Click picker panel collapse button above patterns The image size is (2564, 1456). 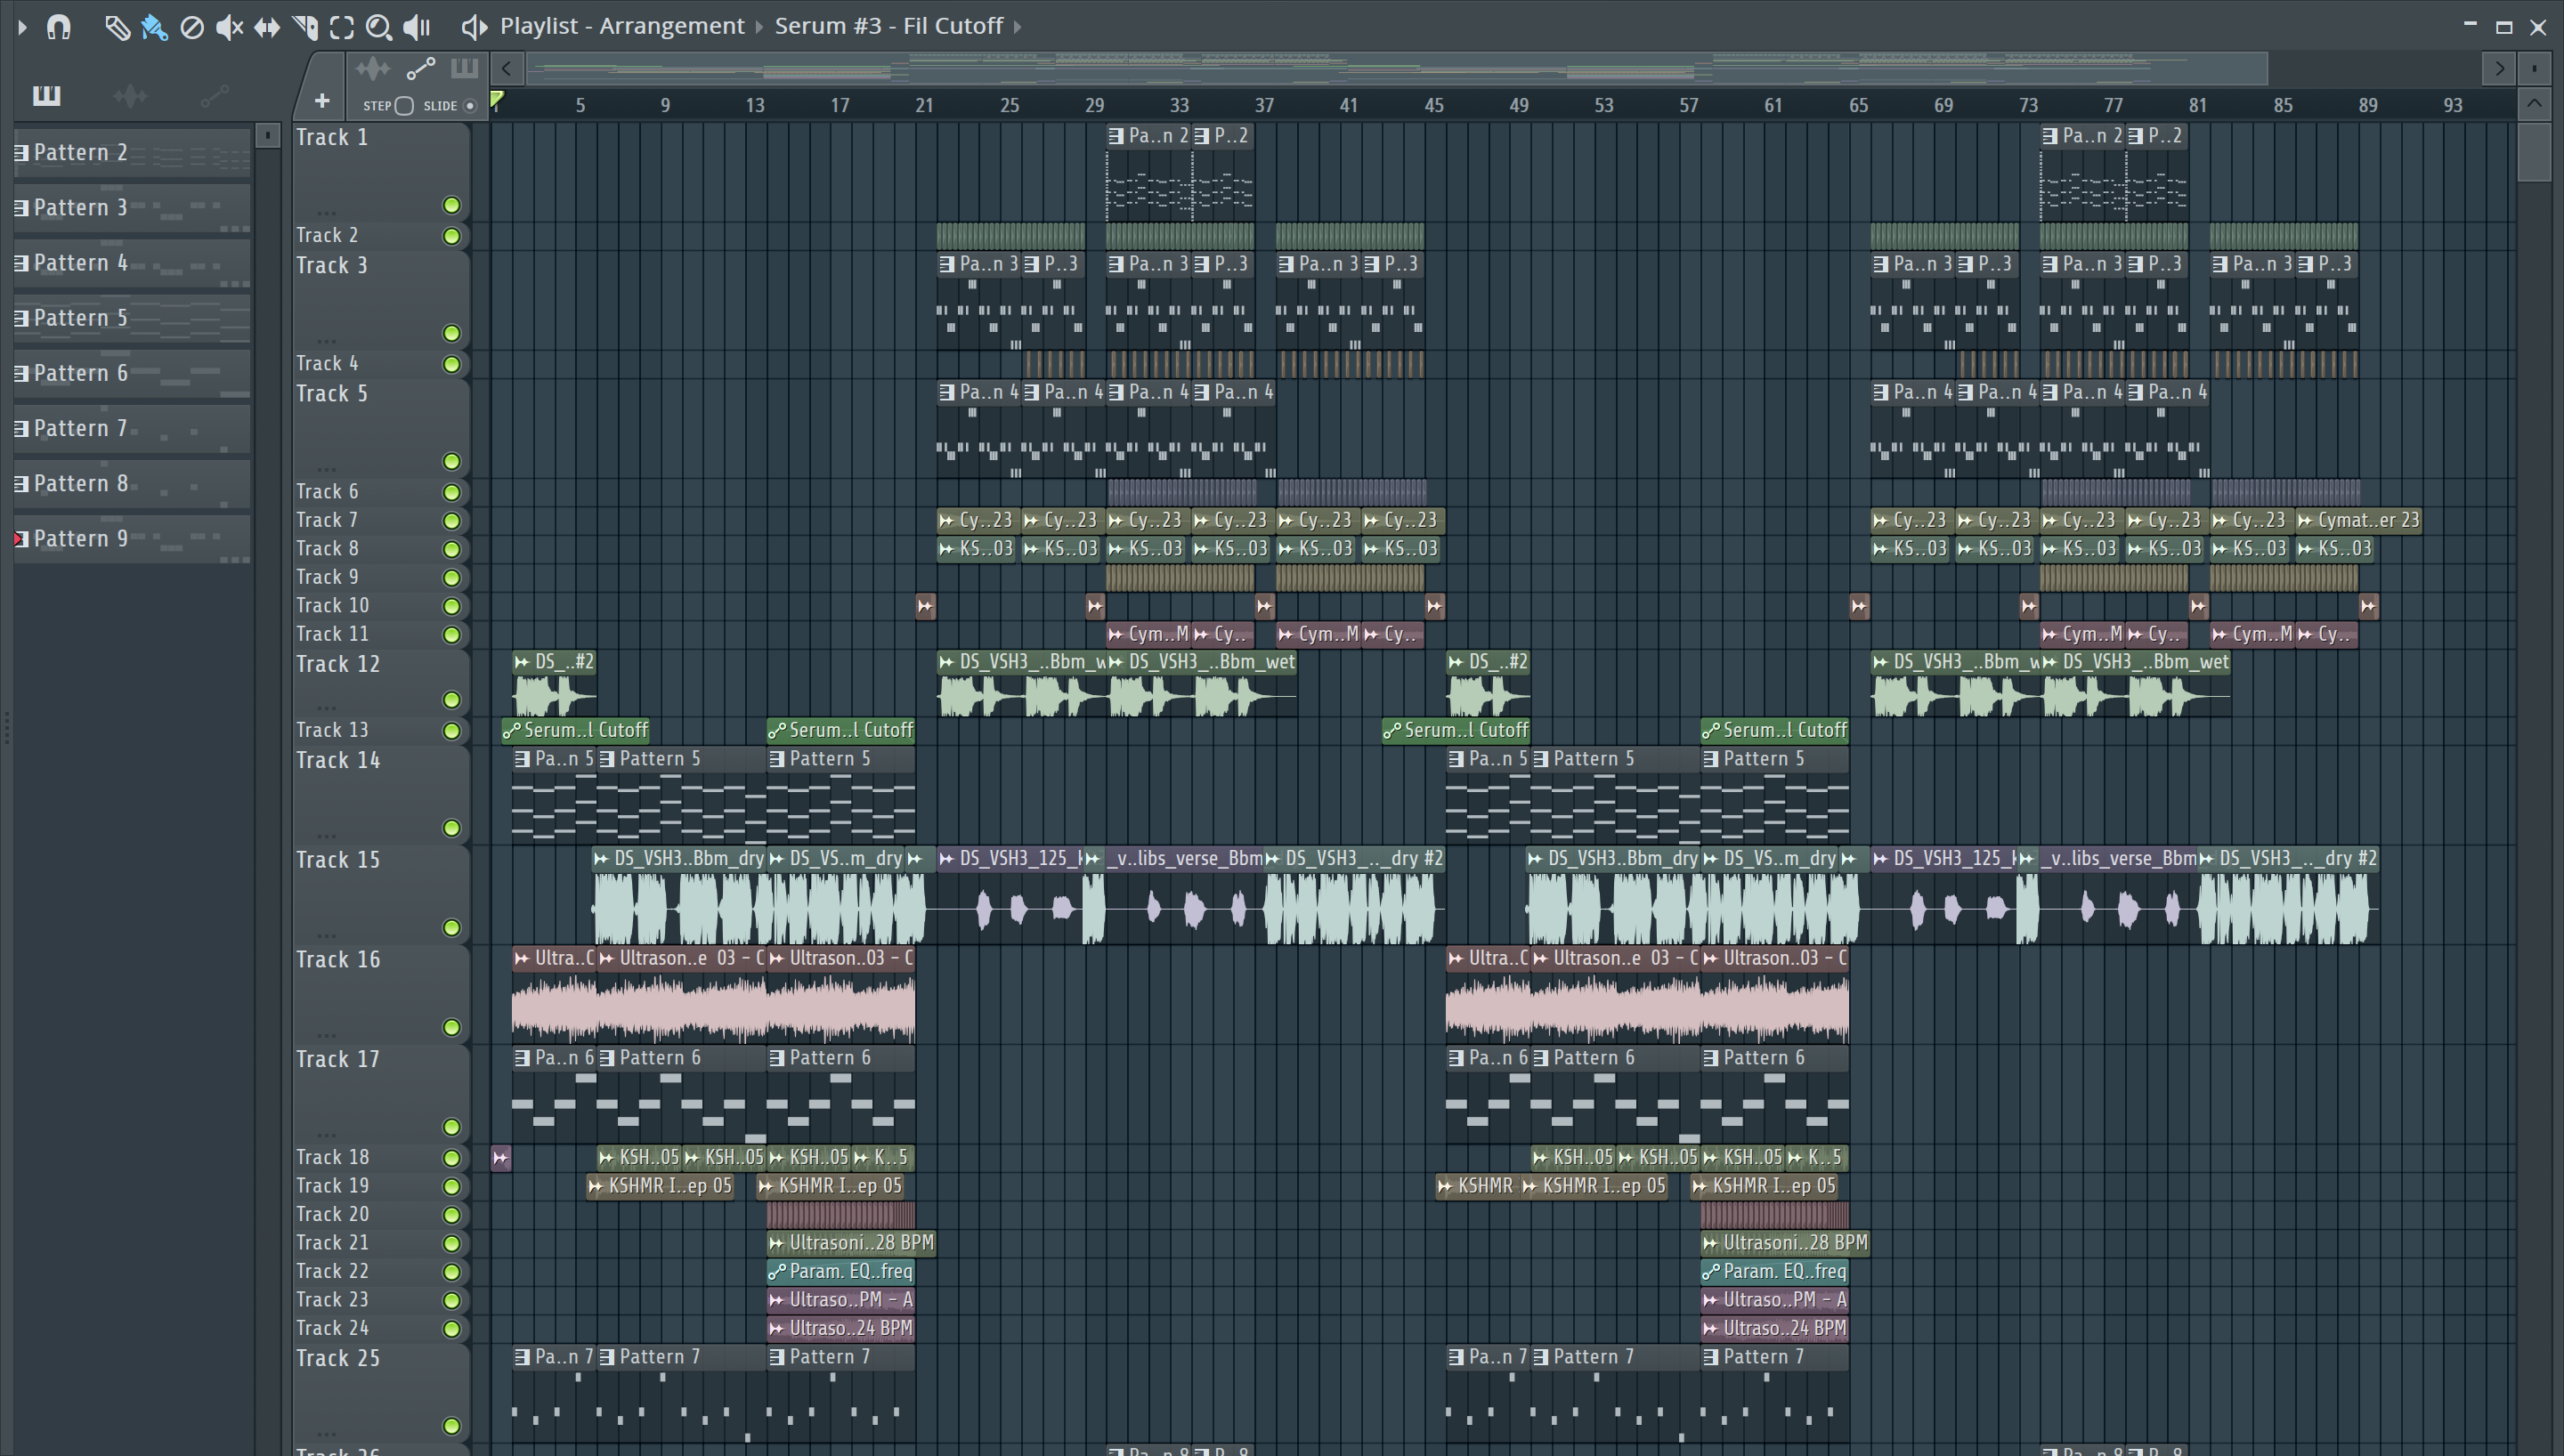point(267,135)
